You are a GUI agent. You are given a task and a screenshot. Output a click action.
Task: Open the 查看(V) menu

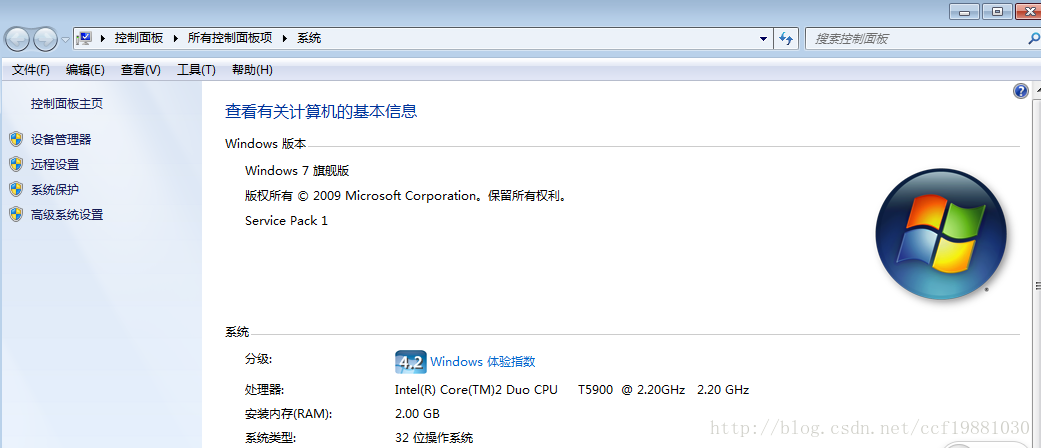(x=141, y=70)
